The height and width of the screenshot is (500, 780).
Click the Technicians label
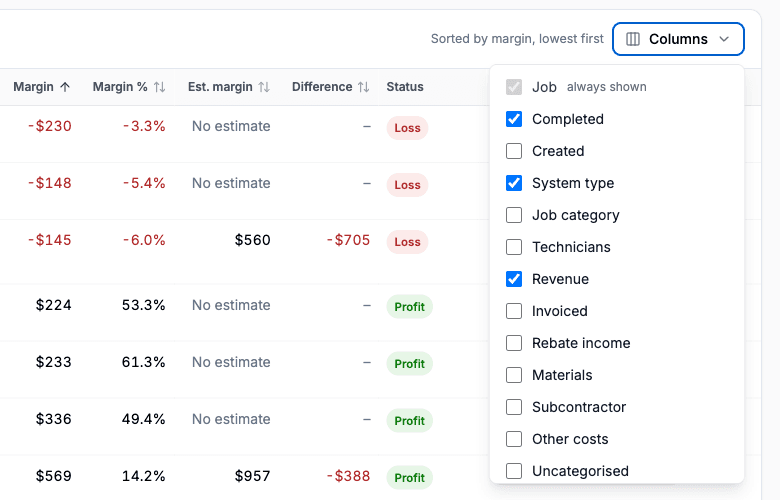571,247
